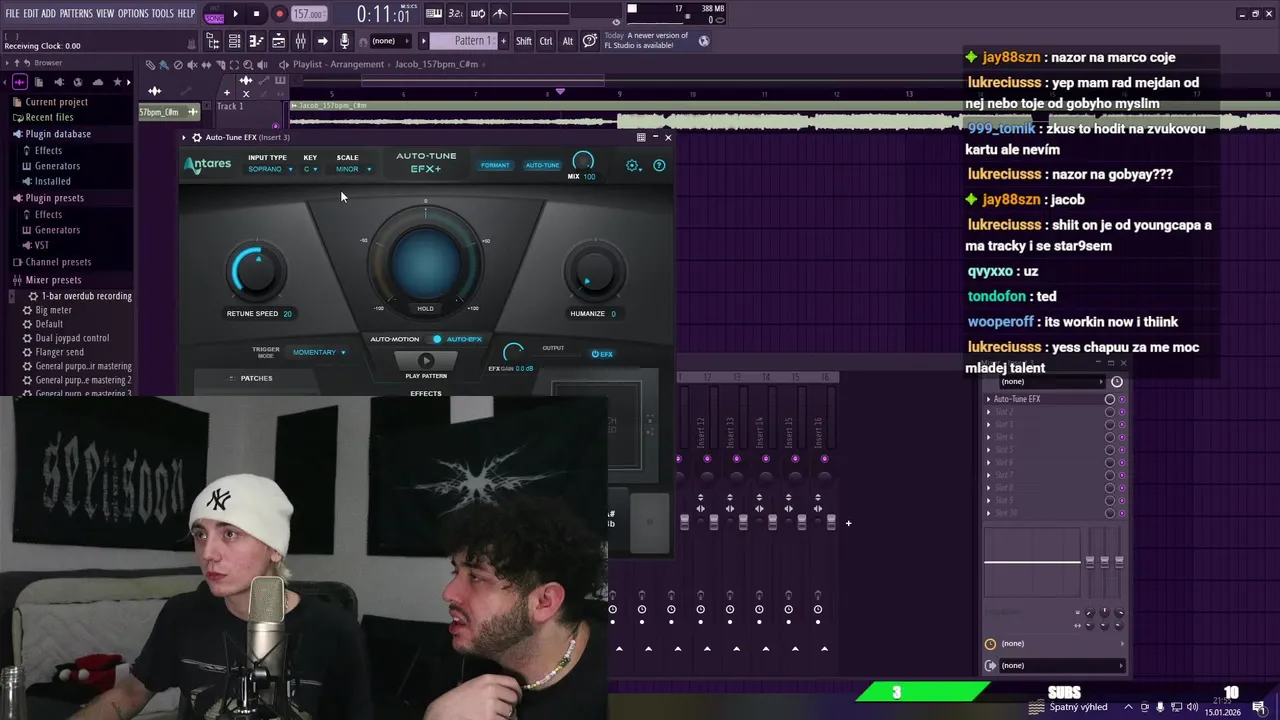Toggle the FORMANT button
Screen dimensions: 1280x720
point(495,165)
